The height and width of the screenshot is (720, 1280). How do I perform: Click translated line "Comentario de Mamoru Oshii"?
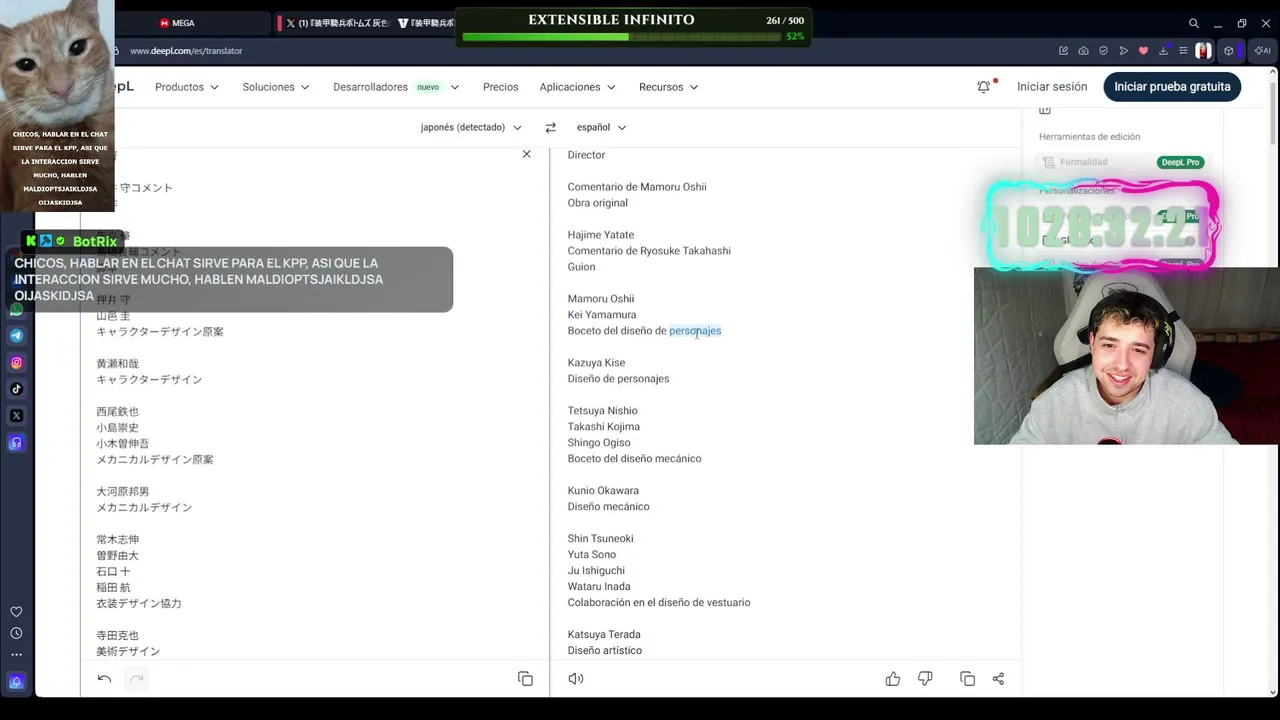(x=637, y=187)
